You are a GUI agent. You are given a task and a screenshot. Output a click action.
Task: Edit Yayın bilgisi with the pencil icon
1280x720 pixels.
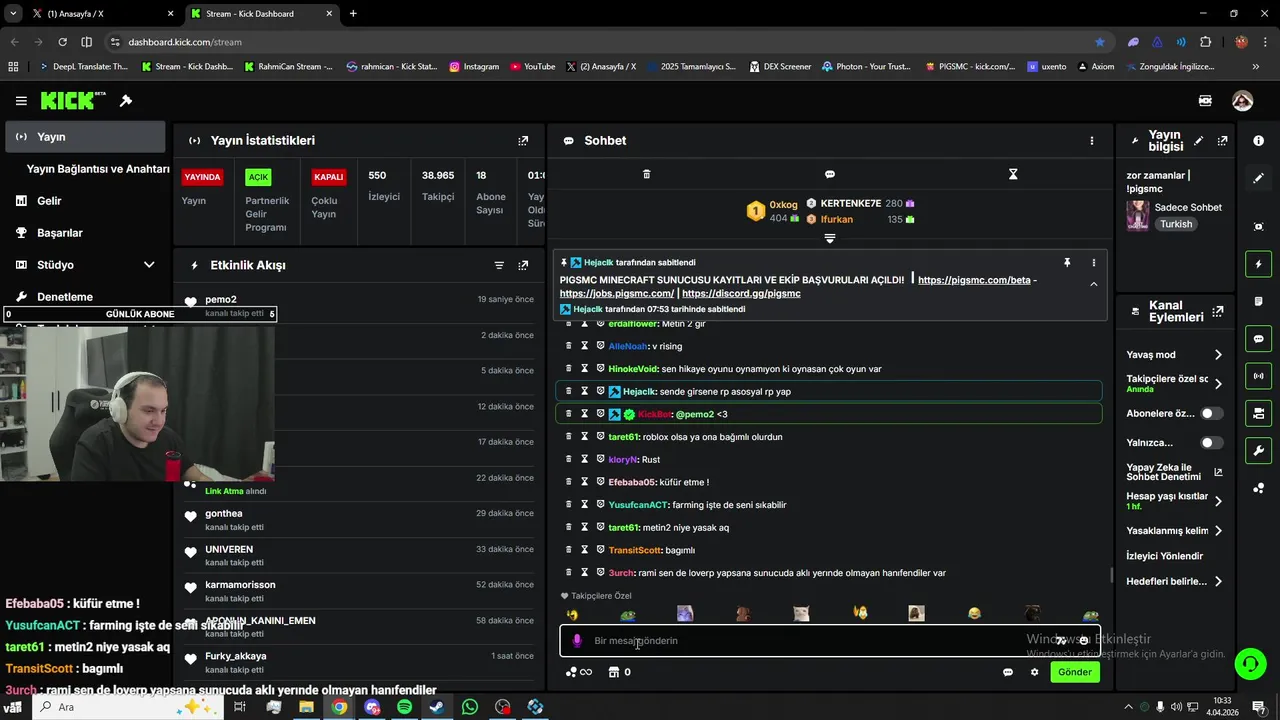coord(1198,141)
